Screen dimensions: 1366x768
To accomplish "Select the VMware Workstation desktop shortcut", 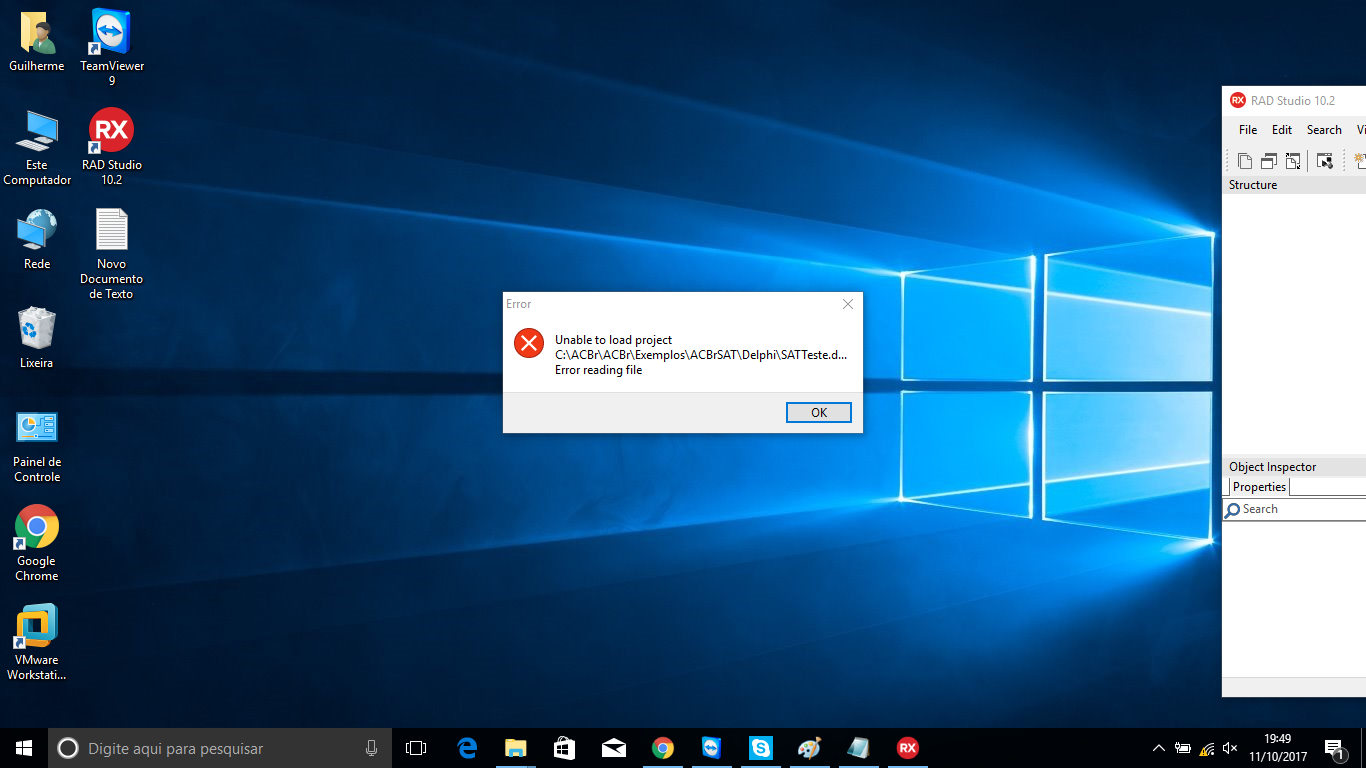I will click(x=37, y=642).
